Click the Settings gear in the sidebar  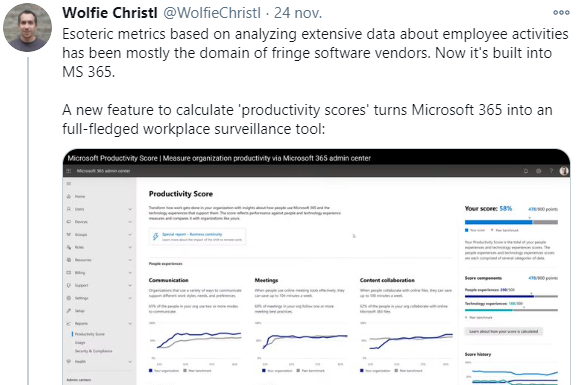click(69, 298)
